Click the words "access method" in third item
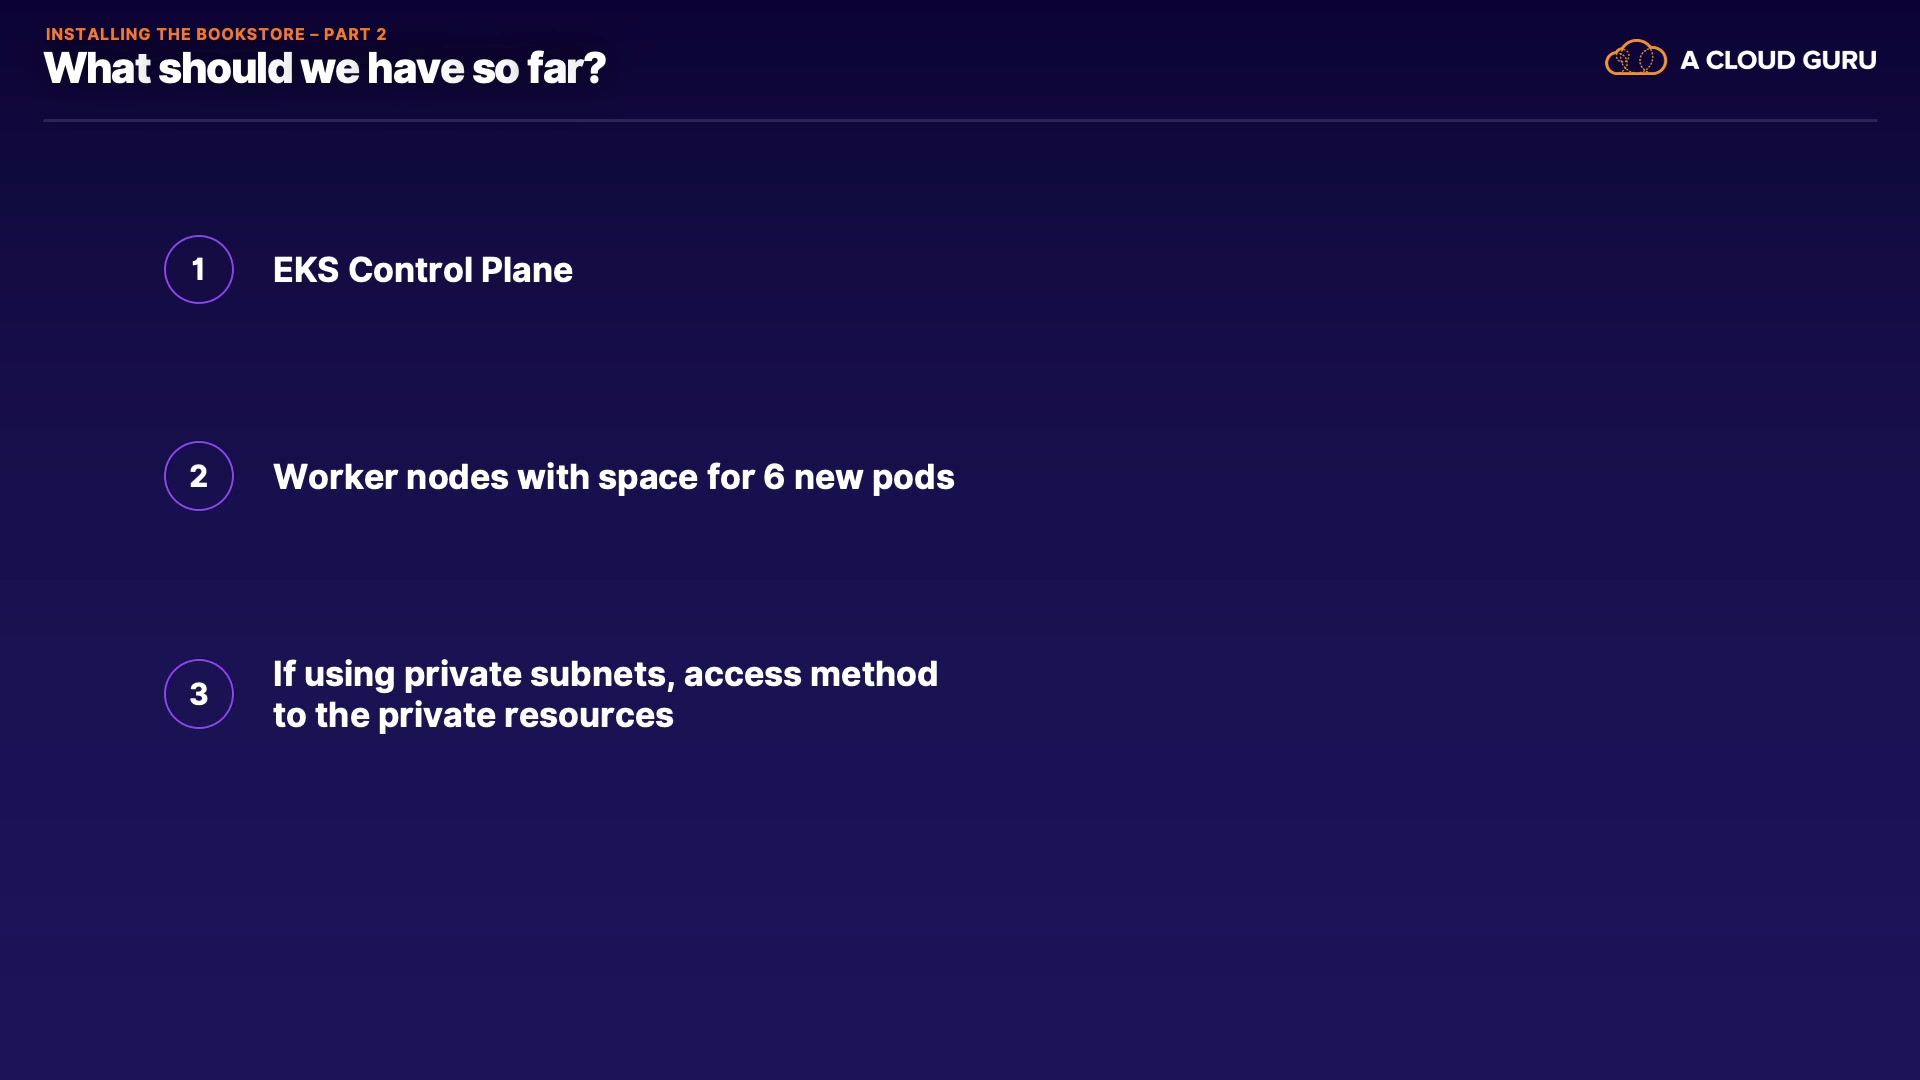Image resolution: width=1920 pixels, height=1080 pixels. (810, 674)
